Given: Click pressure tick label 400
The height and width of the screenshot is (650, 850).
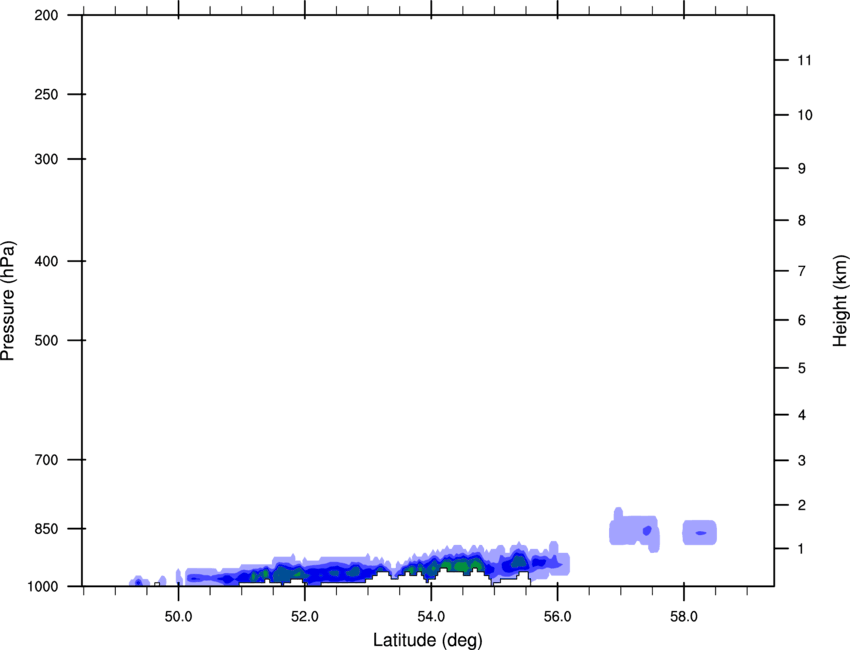Looking at the screenshot, I should [46, 261].
